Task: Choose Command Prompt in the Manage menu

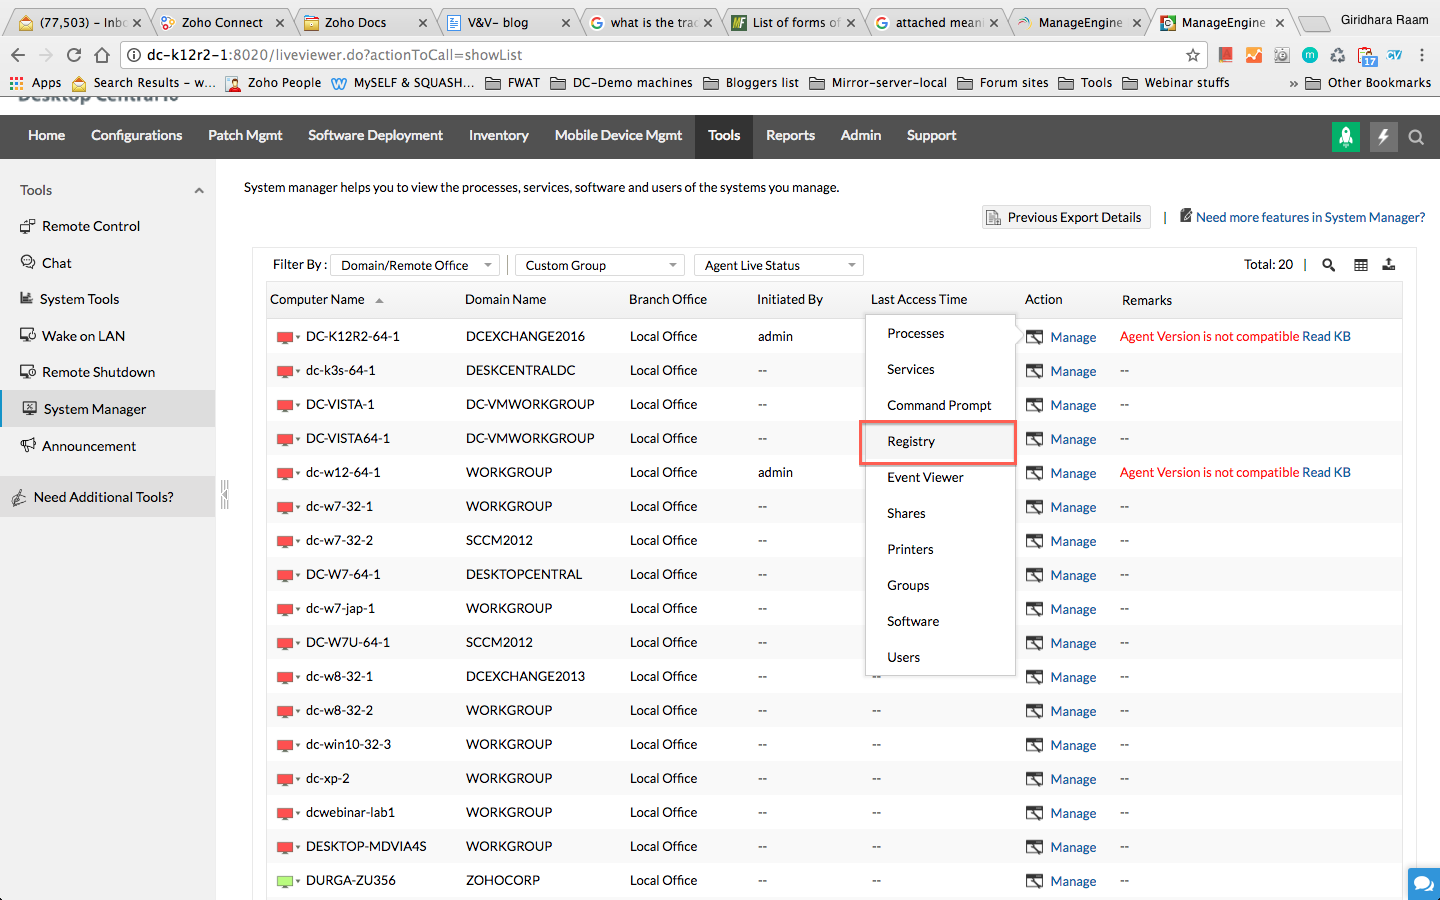Action: click(x=940, y=405)
